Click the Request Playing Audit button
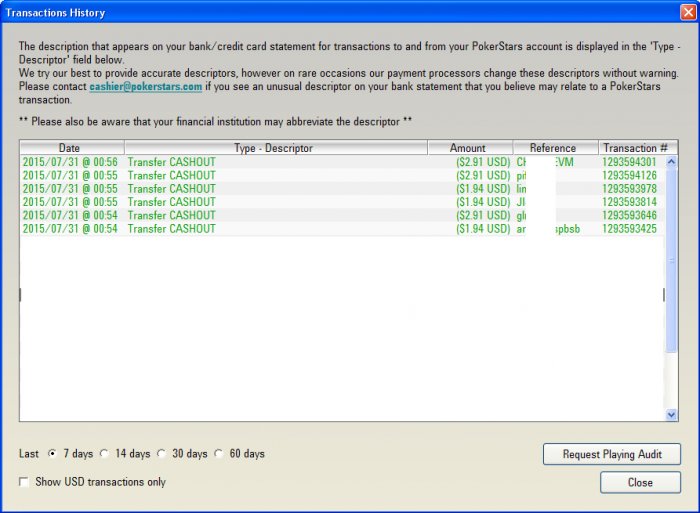700x513 pixels. (612, 454)
